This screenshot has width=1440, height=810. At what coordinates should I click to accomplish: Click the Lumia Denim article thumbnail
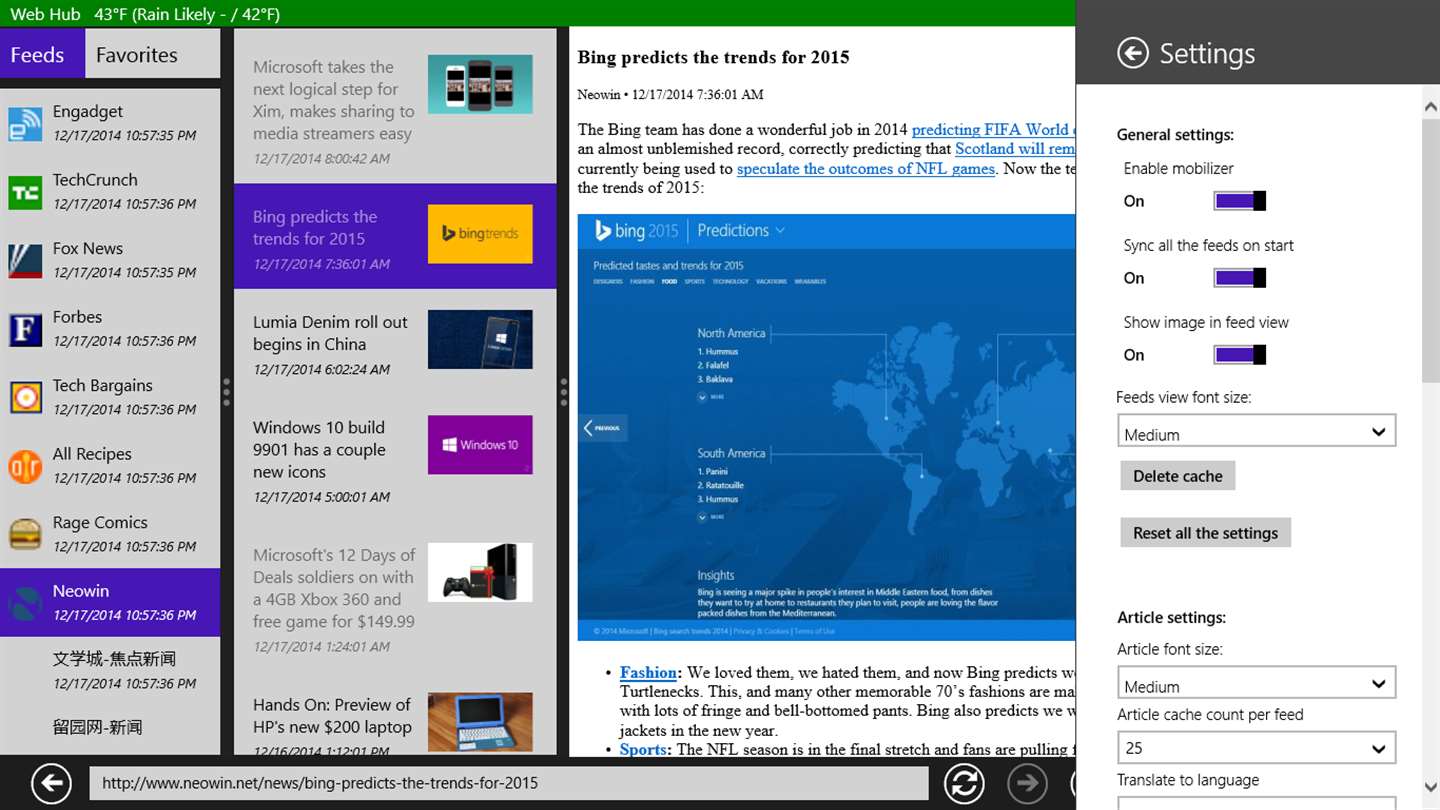(480, 339)
